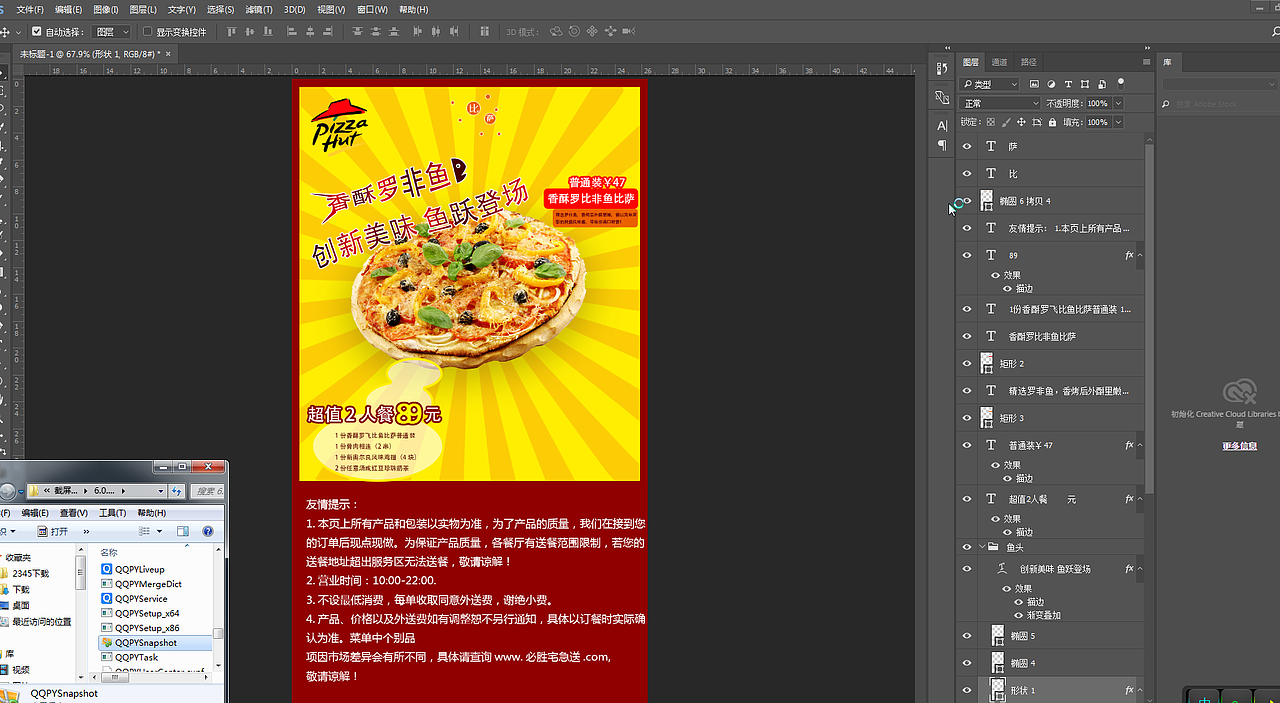Collapse effects of the 普通装￥47 layer

tap(1139, 446)
